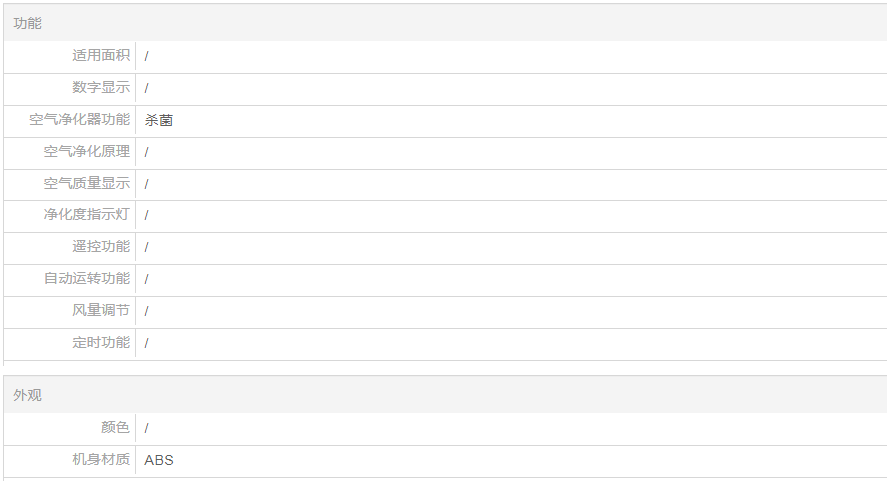
Task: Select the 空气净化原理 row label
Action: [87, 152]
